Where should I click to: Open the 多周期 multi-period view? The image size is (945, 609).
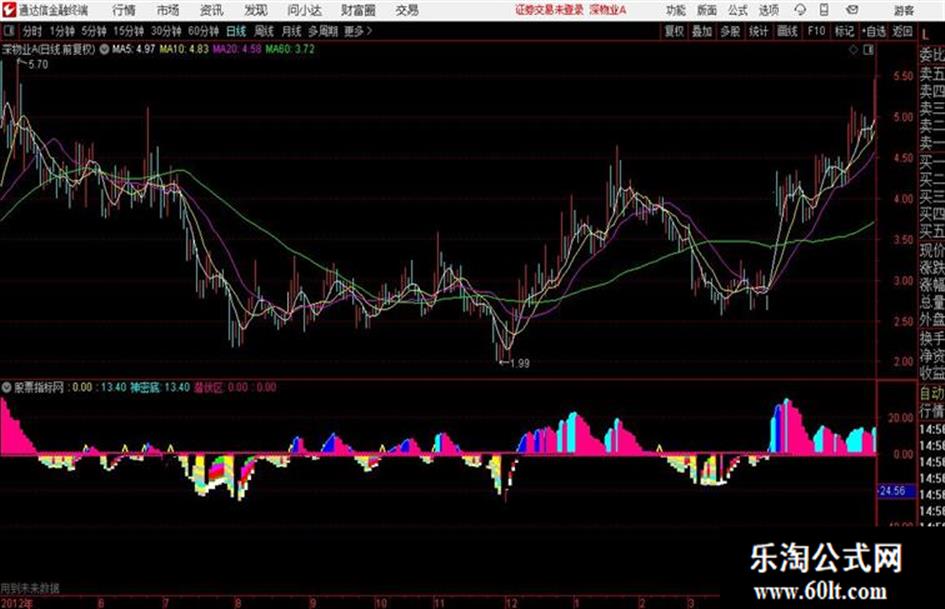(323, 31)
